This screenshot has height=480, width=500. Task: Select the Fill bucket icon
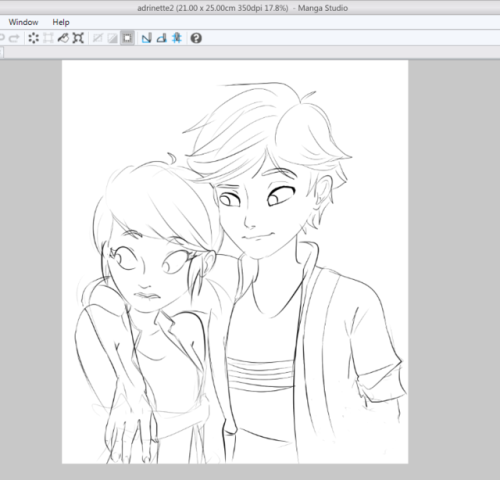pyautogui.click(x=63, y=38)
